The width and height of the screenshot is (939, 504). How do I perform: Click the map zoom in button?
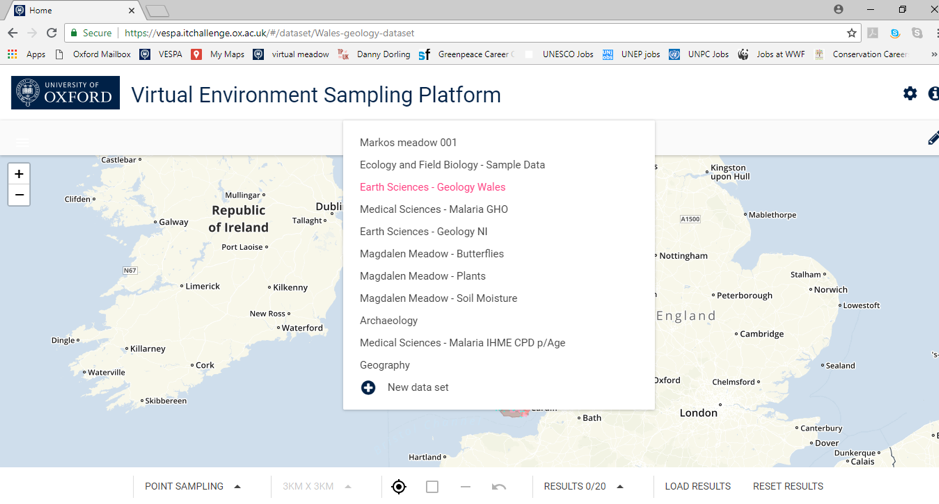pos(19,174)
